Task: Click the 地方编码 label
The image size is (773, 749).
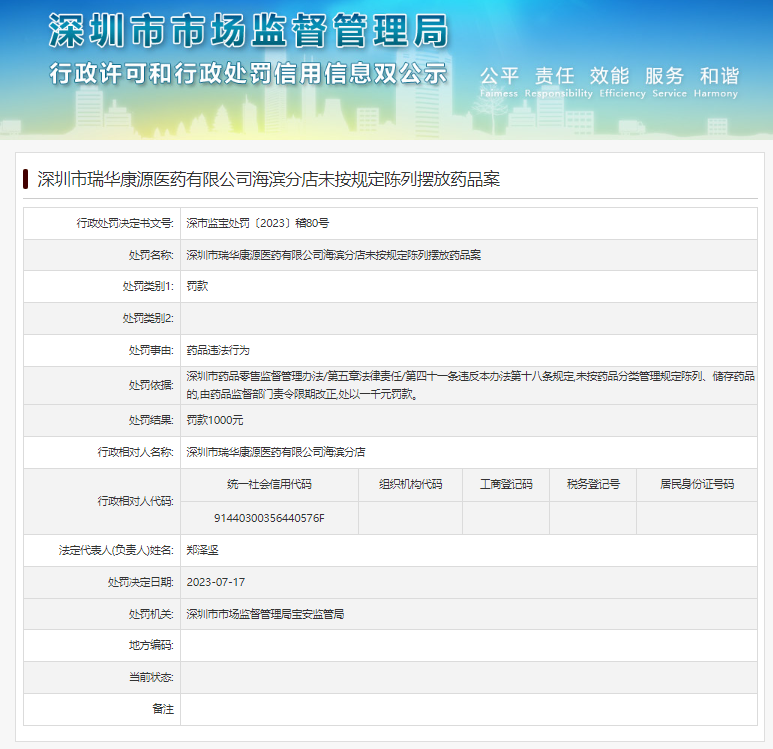Action: pos(151,645)
